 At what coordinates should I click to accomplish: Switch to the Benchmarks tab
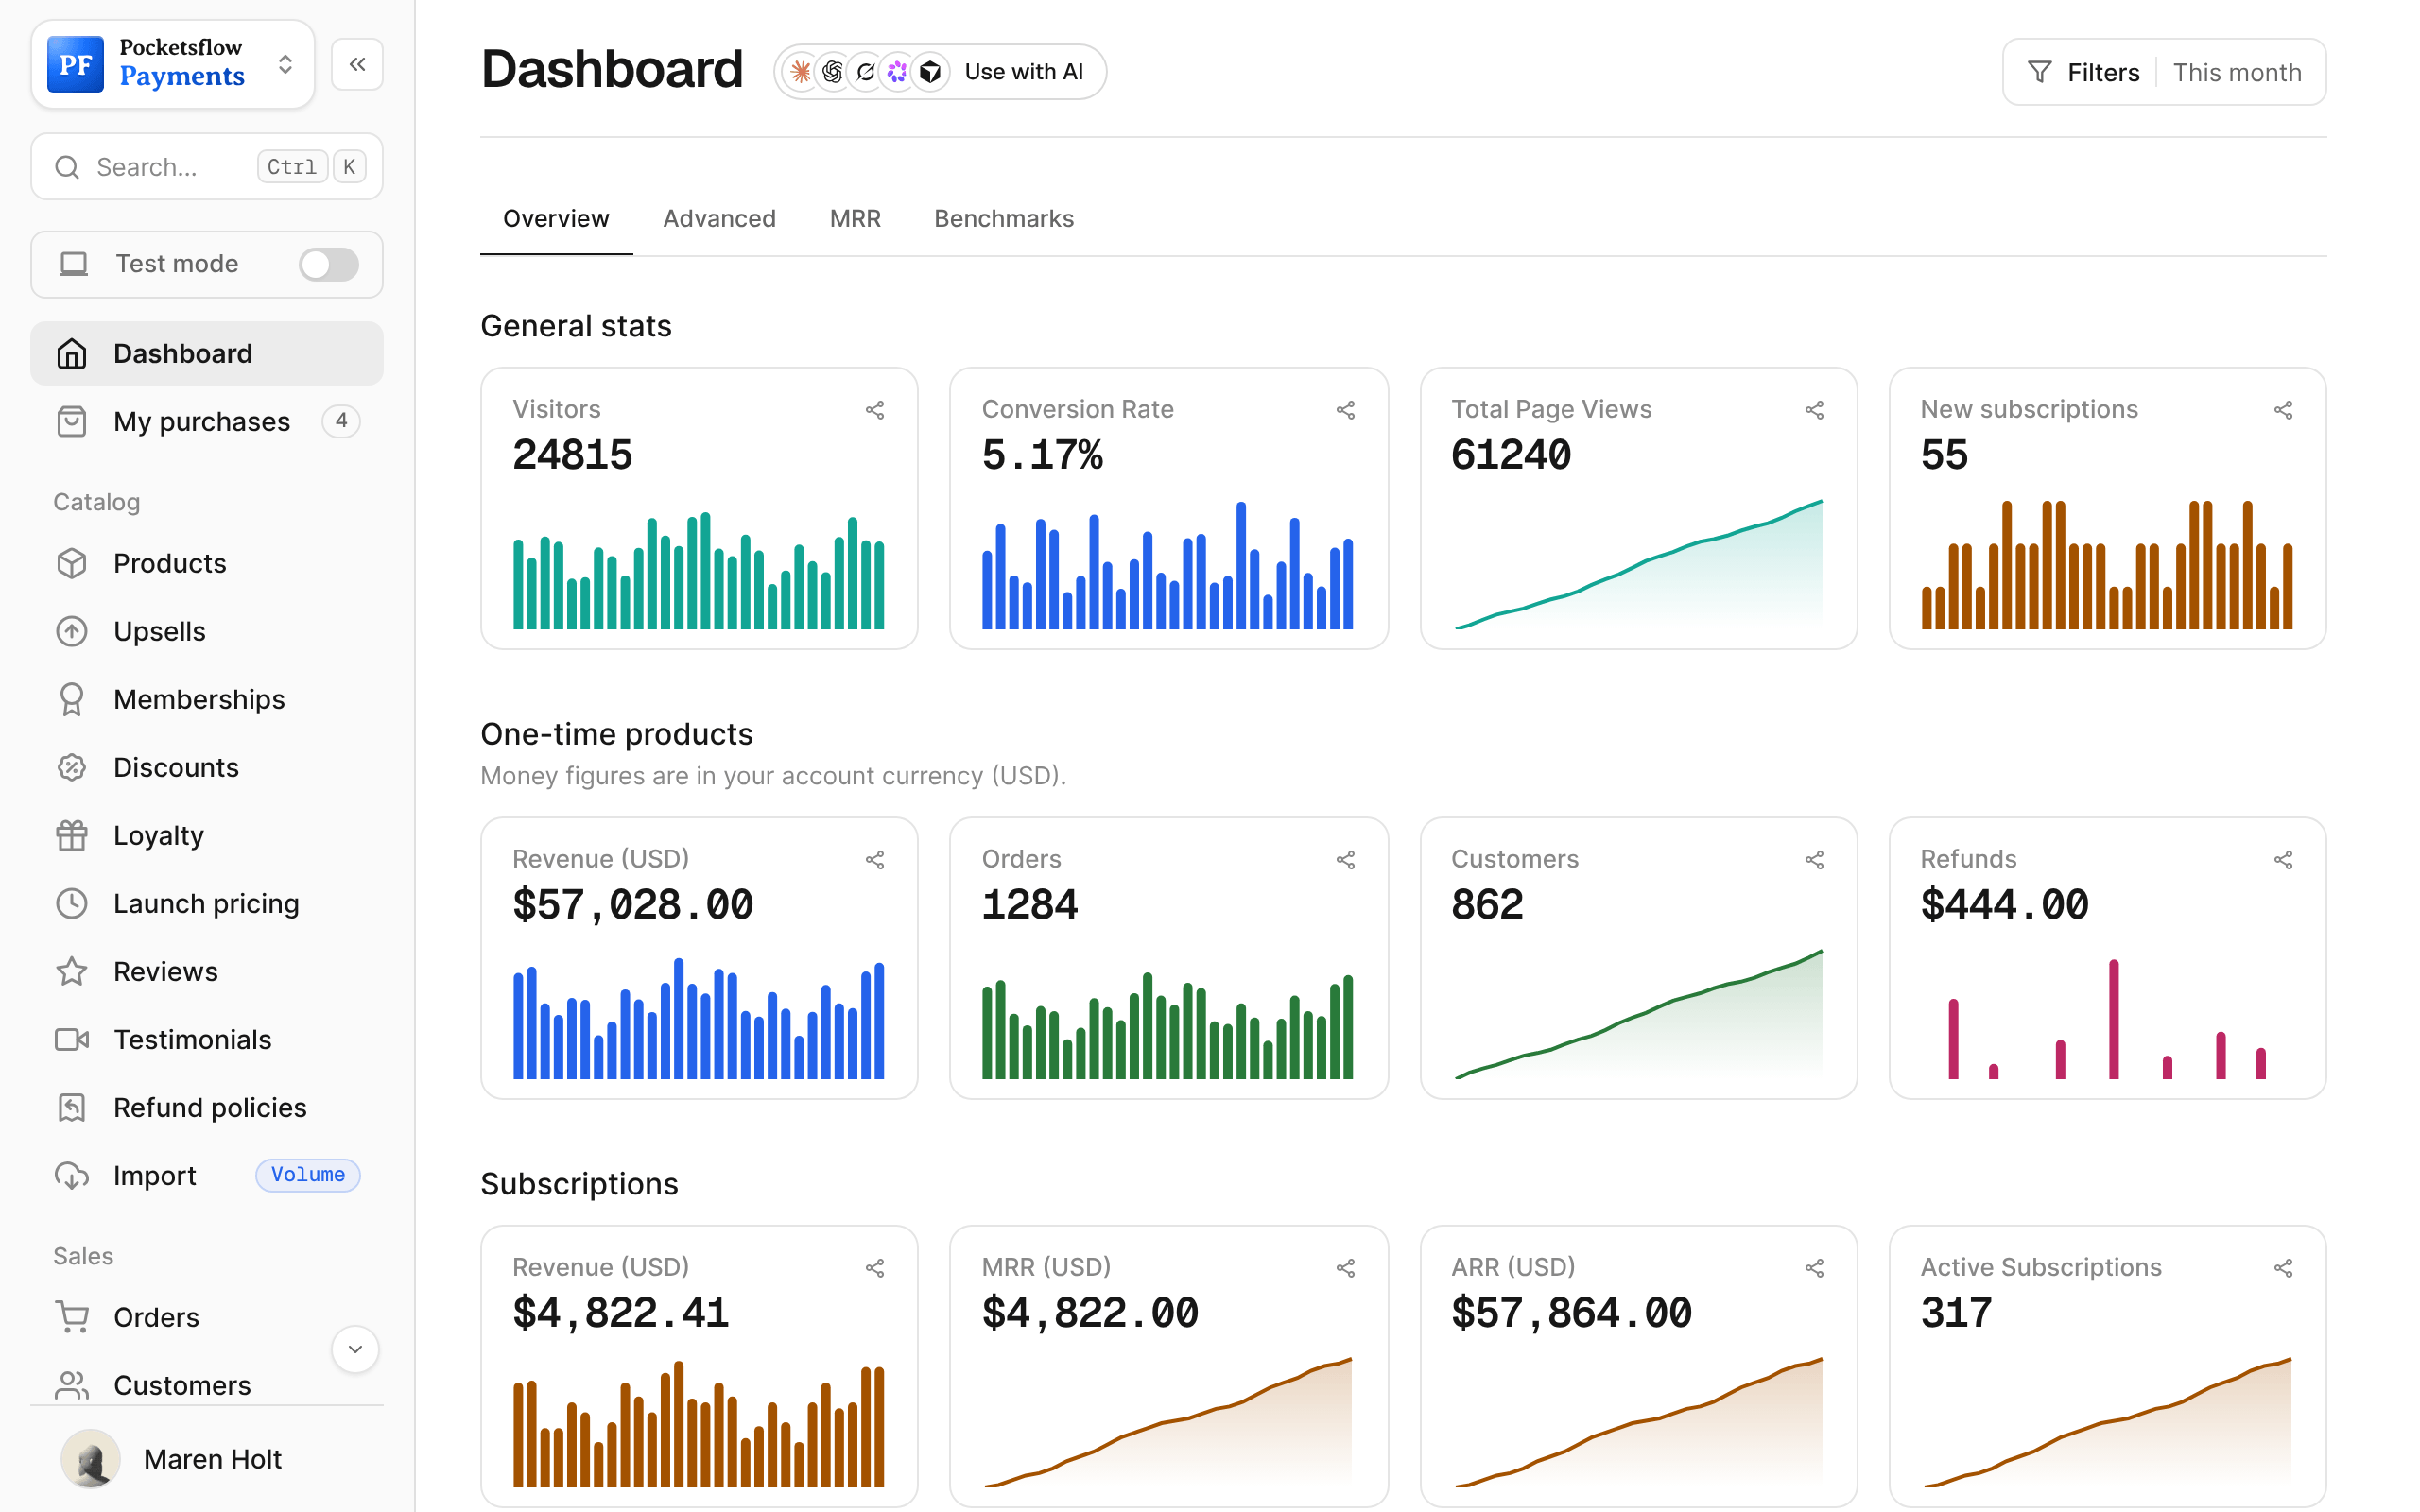[1004, 218]
